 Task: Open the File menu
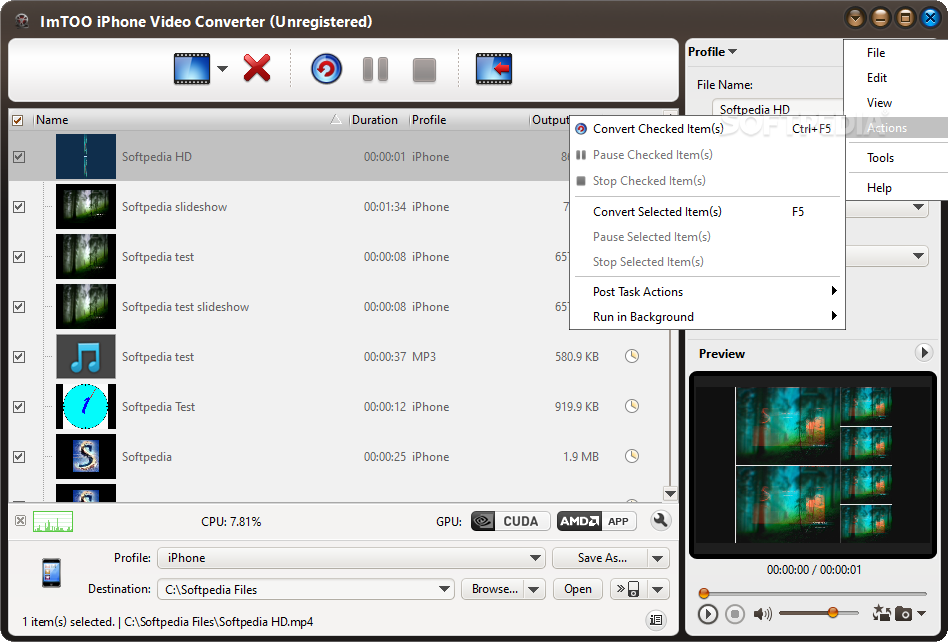pos(875,53)
